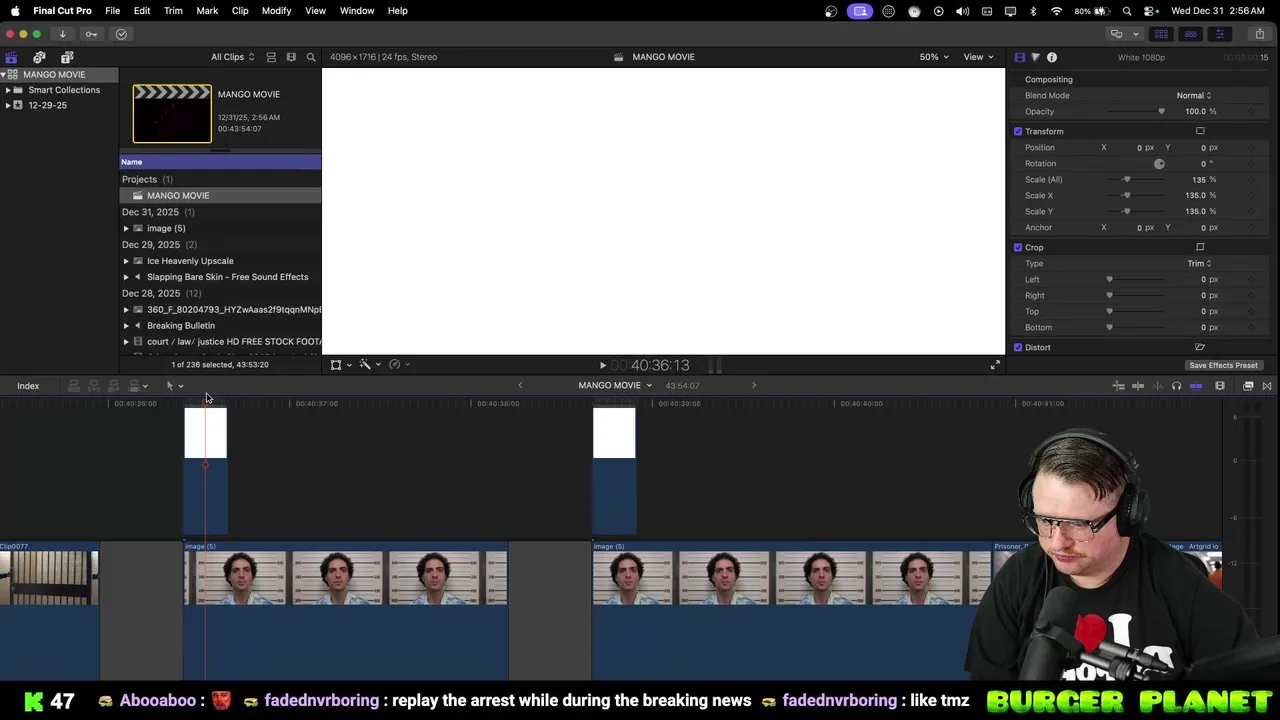
Task: Toggle the Browser panel layout button
Action: point(1161,34)
